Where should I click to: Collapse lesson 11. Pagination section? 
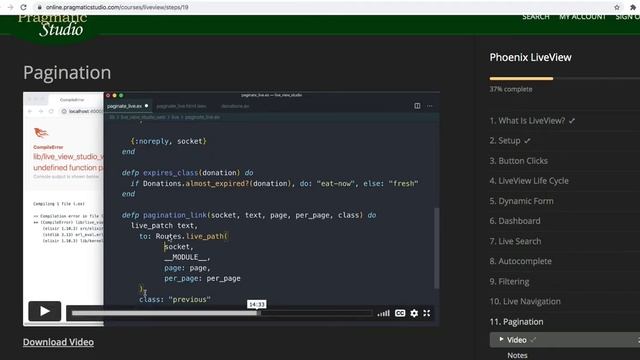coord(516,322)
